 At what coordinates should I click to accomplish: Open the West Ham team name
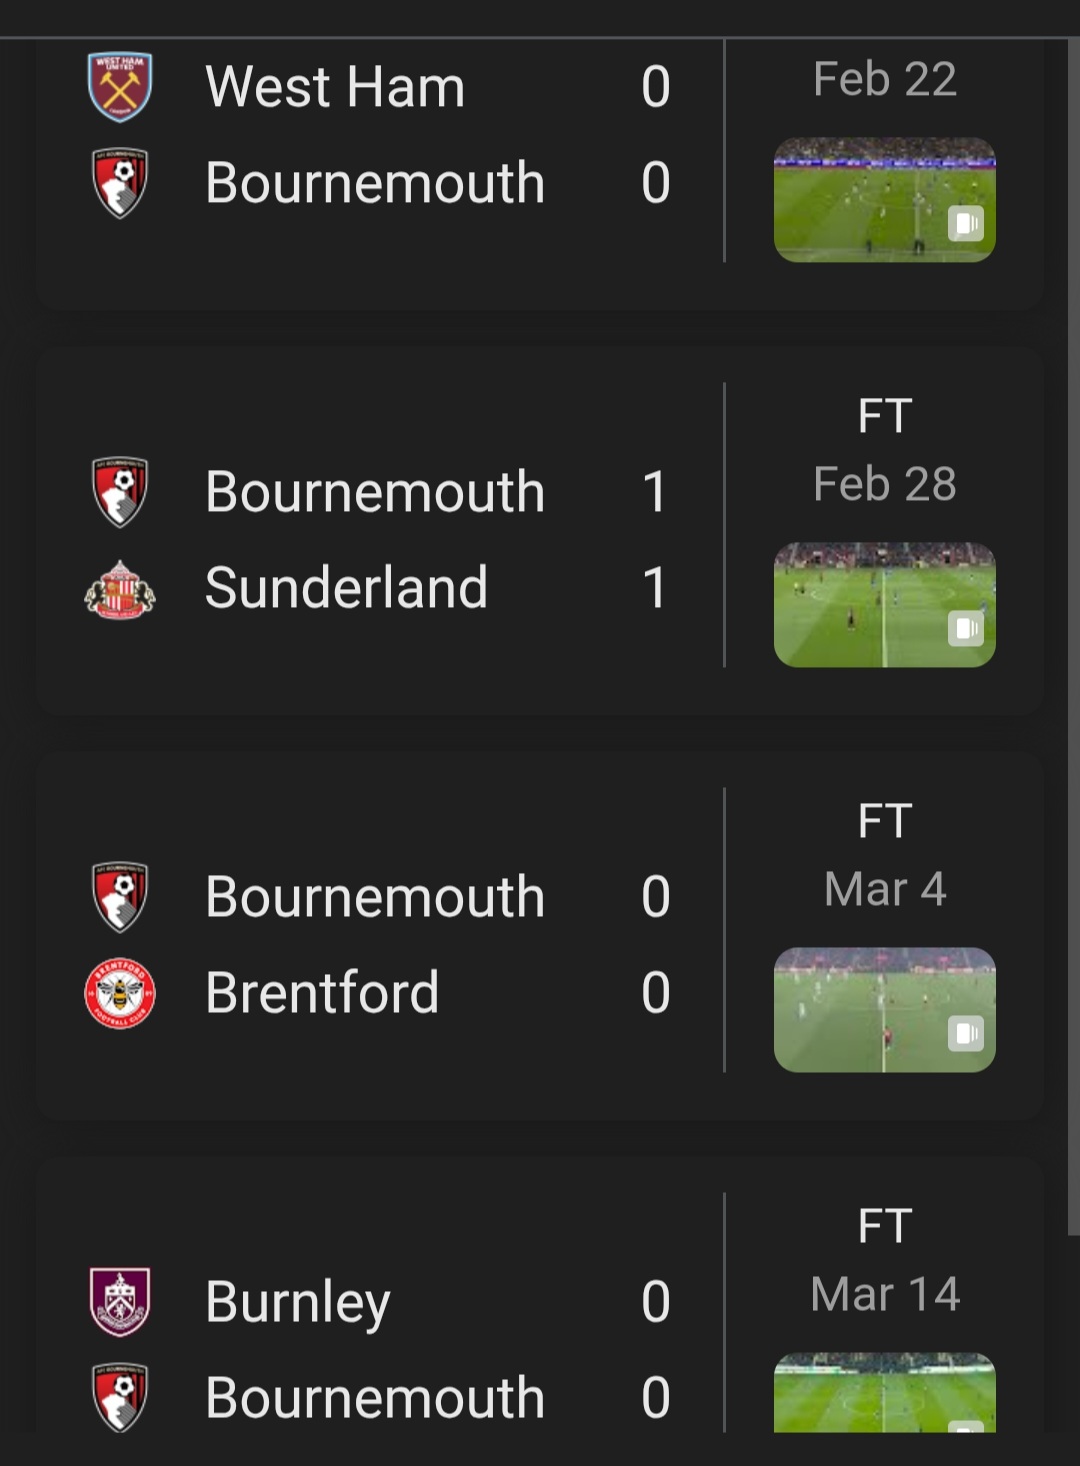coord(335,87)
